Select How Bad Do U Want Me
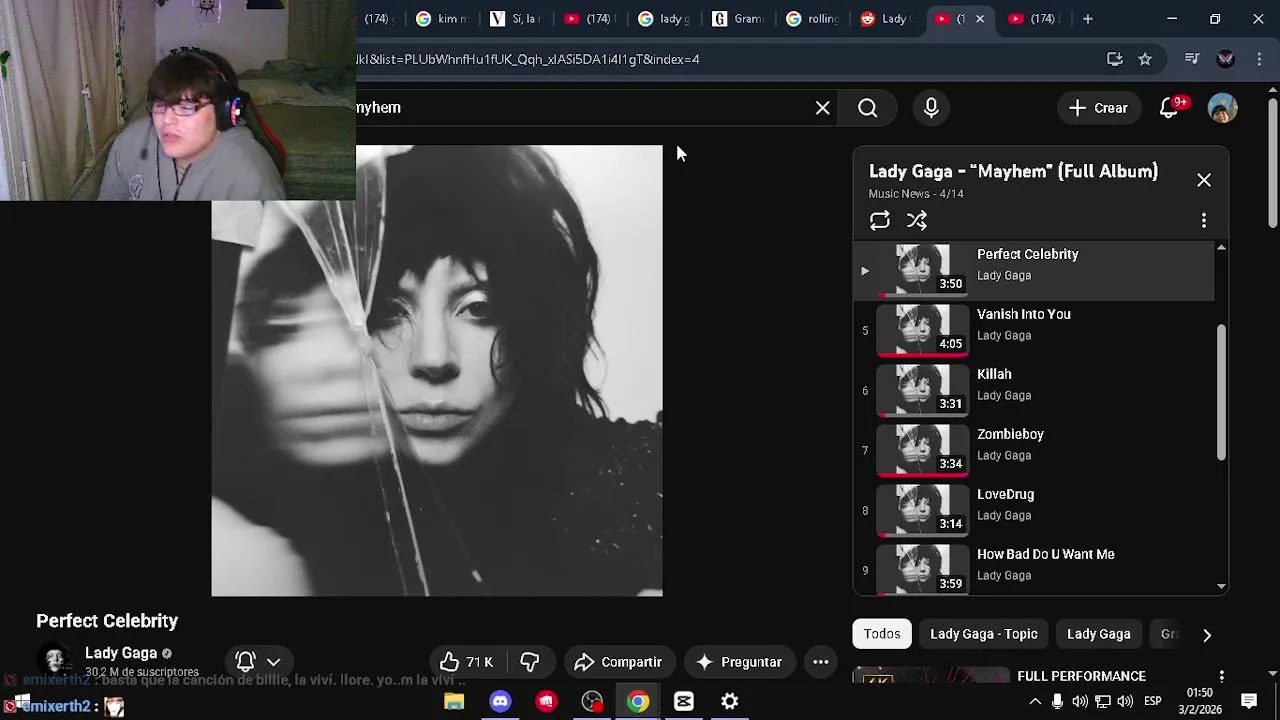 [x=1035, y=569]
